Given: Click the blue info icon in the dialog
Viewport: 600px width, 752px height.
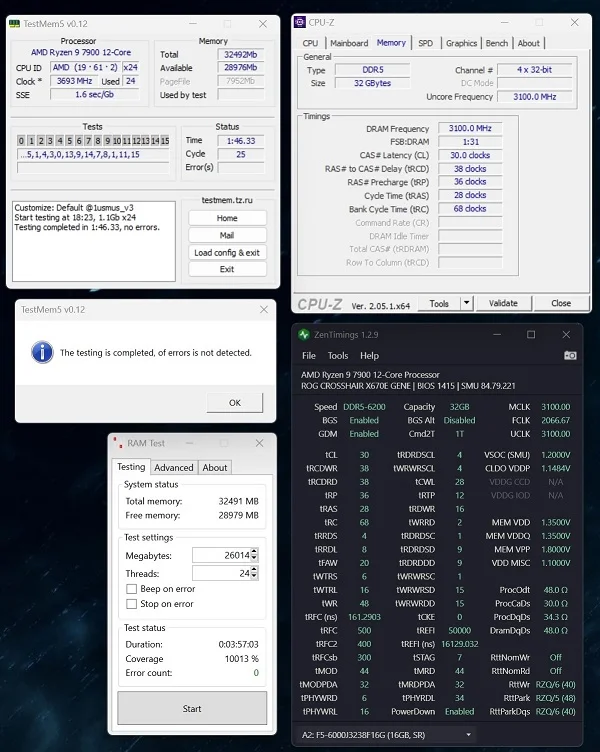Looking at the screenshot, I should click(42, 352).
